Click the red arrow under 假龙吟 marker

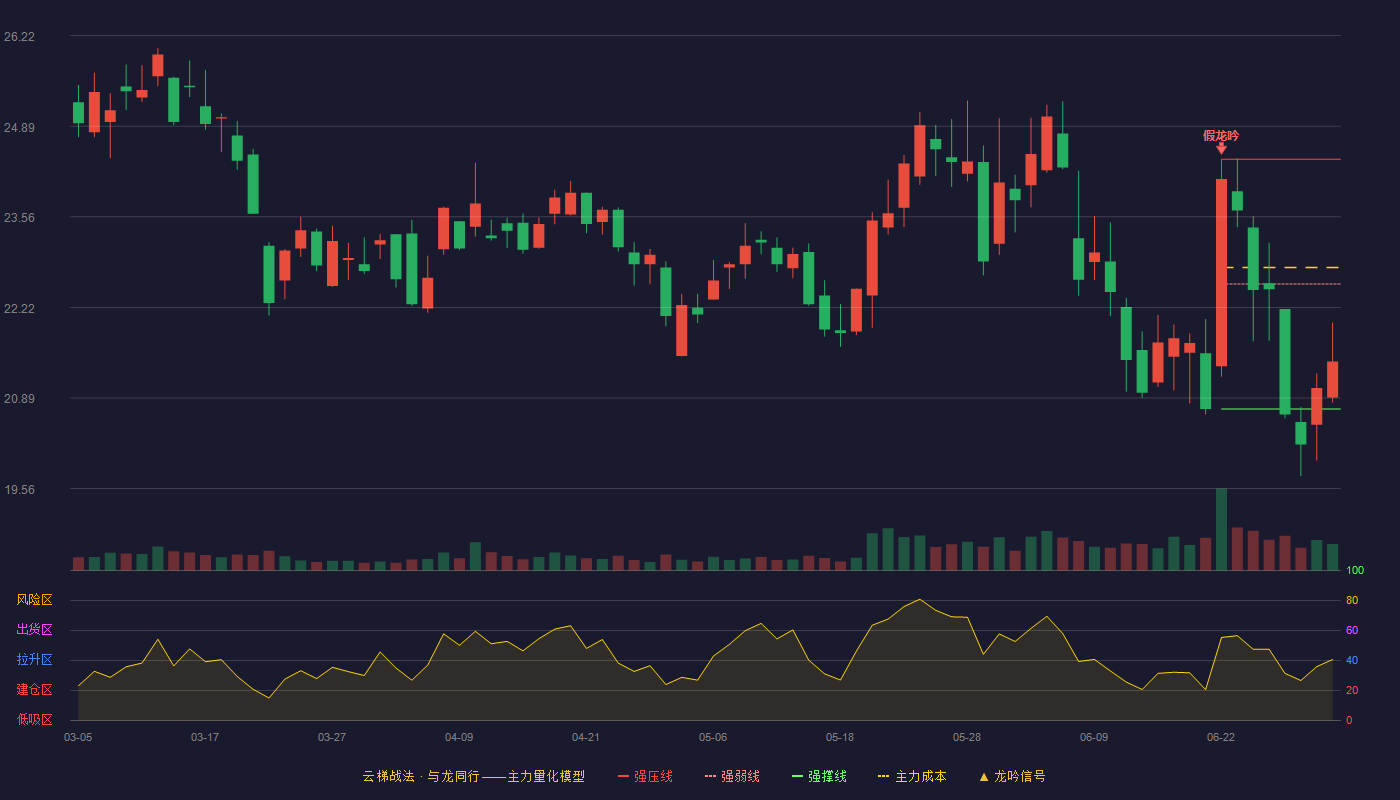point(1221,149)
